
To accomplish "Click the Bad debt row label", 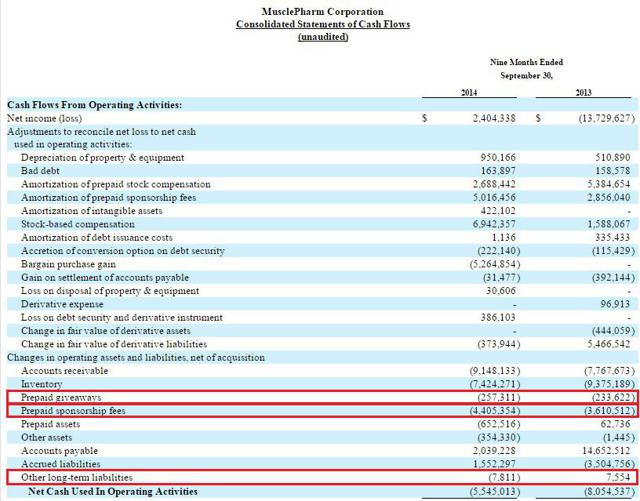I will (x=40, y=171).
